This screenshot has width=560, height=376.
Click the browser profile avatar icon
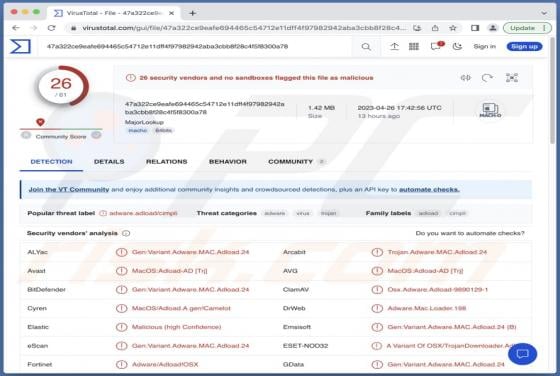[x=493, y=28]
